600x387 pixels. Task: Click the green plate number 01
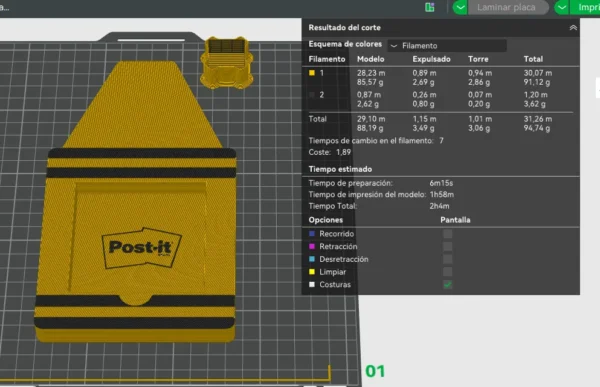tap(375, 371)
